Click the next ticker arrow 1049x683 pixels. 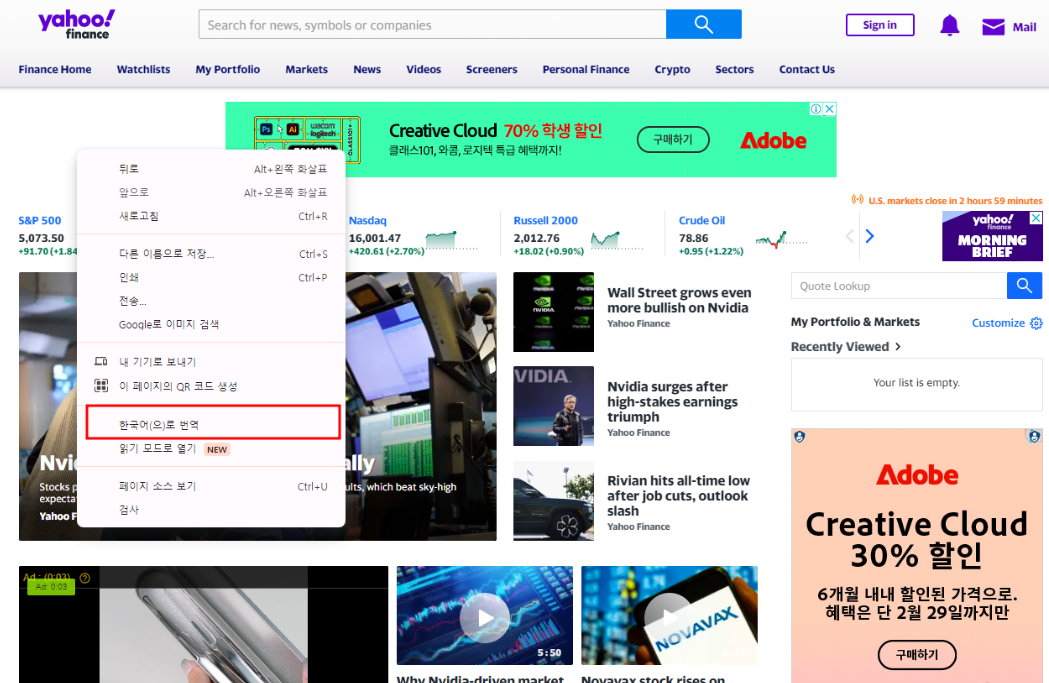(x=870, y=236)
